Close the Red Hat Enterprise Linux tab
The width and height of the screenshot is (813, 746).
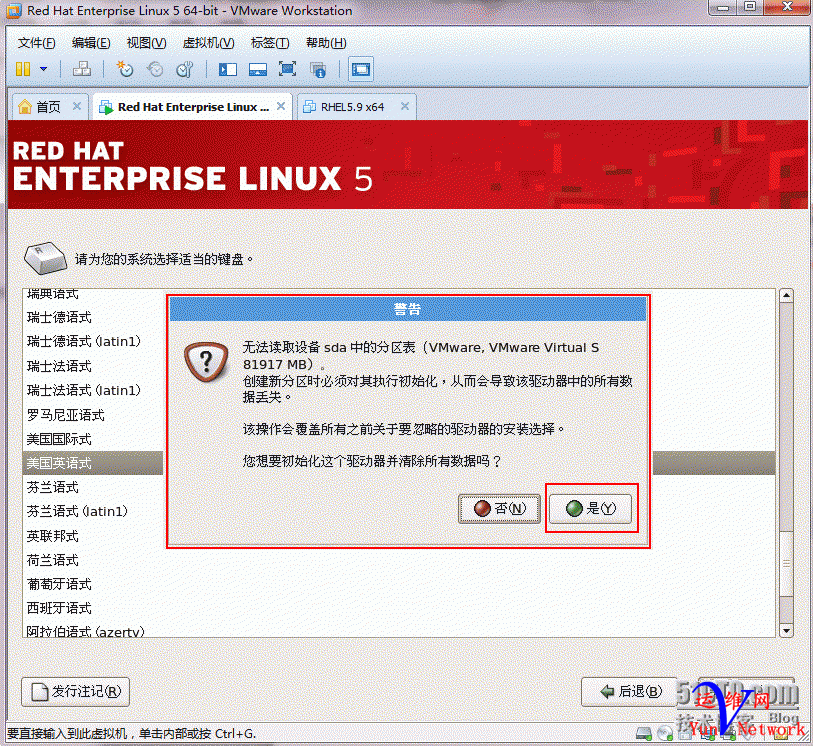click(281, 106)
